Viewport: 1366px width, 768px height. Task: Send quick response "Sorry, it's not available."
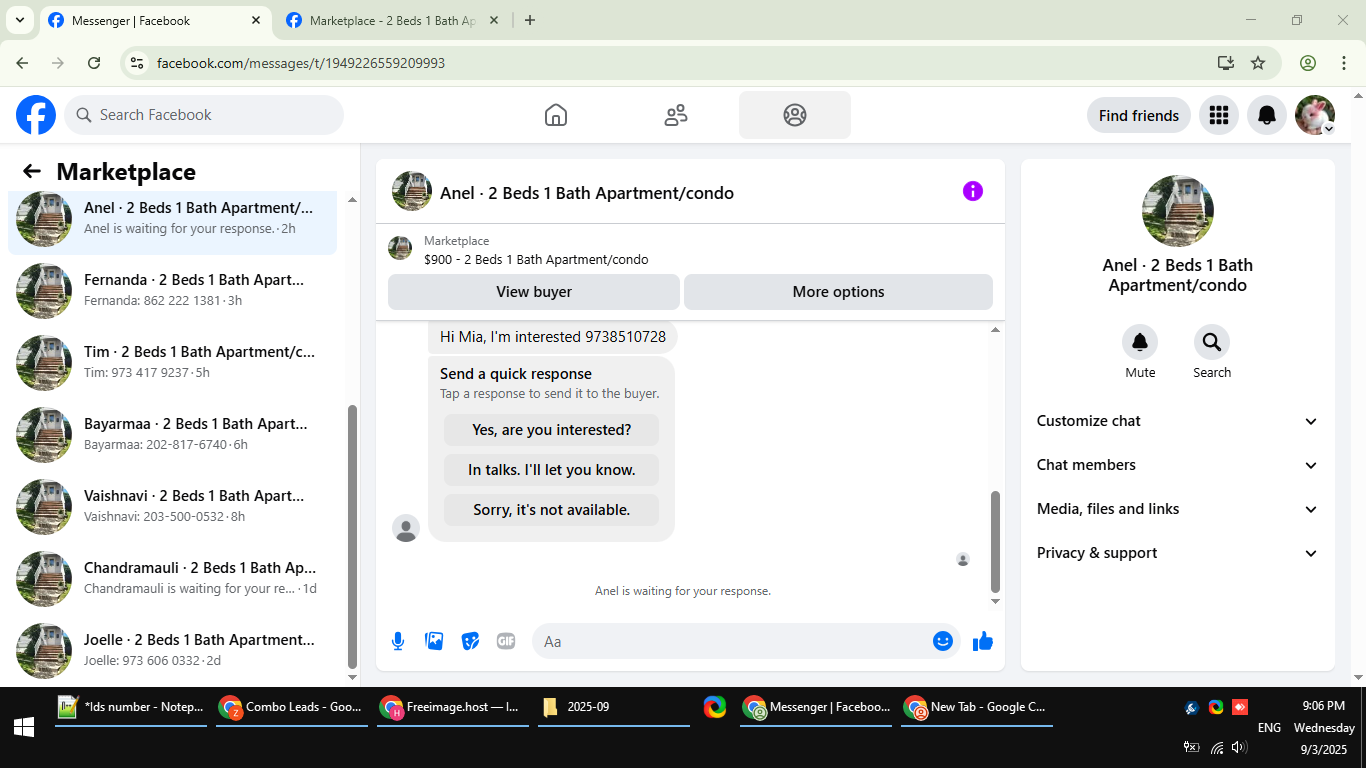(x=551, y=510)
